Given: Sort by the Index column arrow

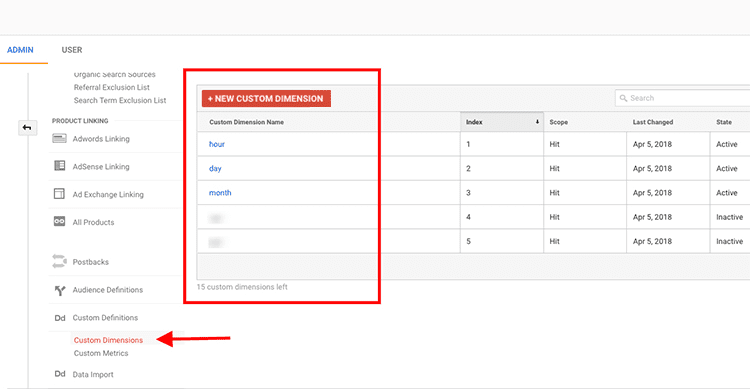Looking at the screenshot, I should [537, 122].
